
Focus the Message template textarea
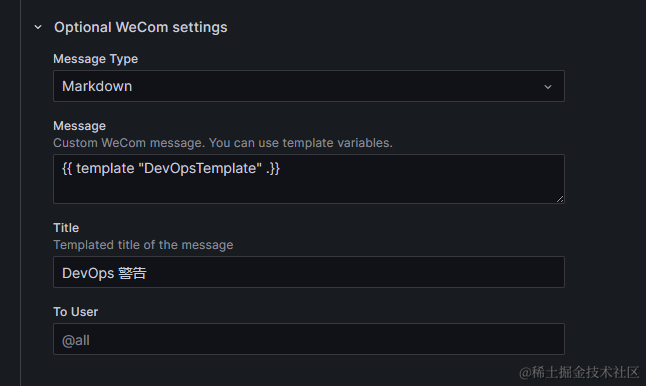click(309, 179)
